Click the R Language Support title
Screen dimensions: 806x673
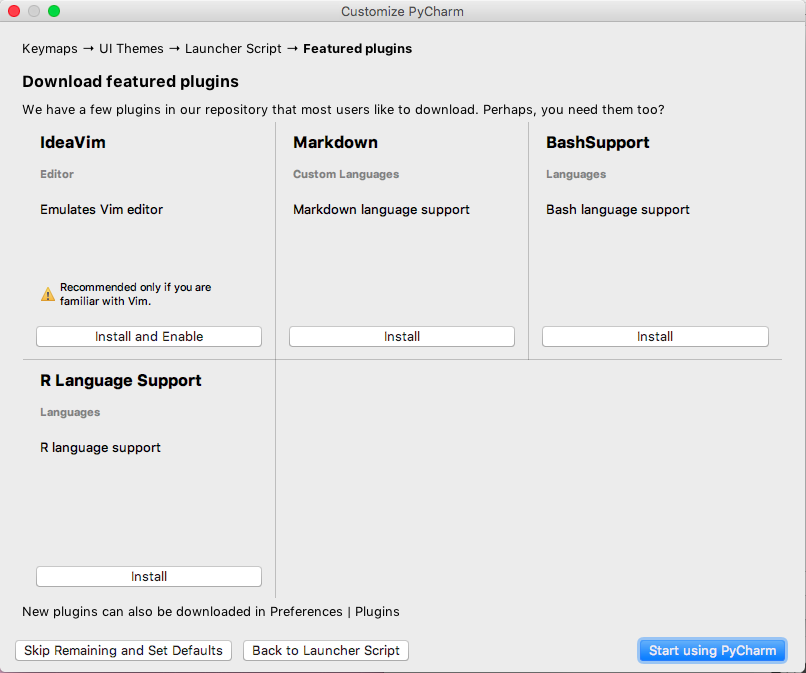[121, 380]
